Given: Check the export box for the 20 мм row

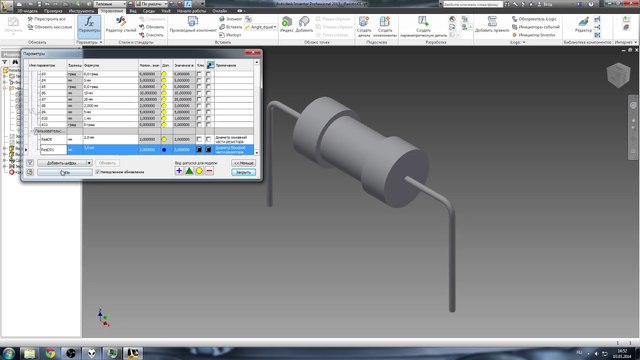Looking at the screenshot, I should (x=209, y=100).
